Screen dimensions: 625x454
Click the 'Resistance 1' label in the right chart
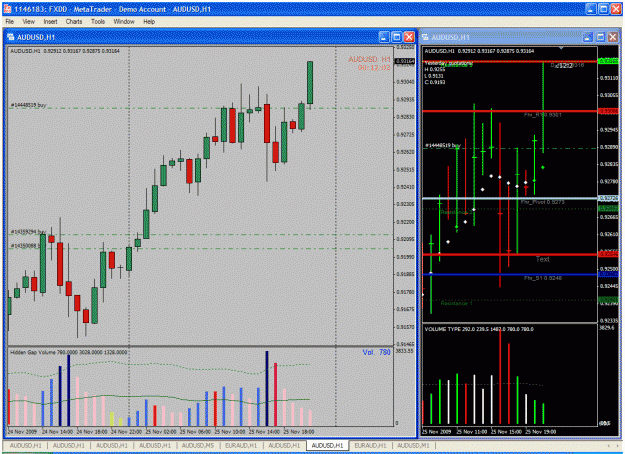(x=456, y=304)
